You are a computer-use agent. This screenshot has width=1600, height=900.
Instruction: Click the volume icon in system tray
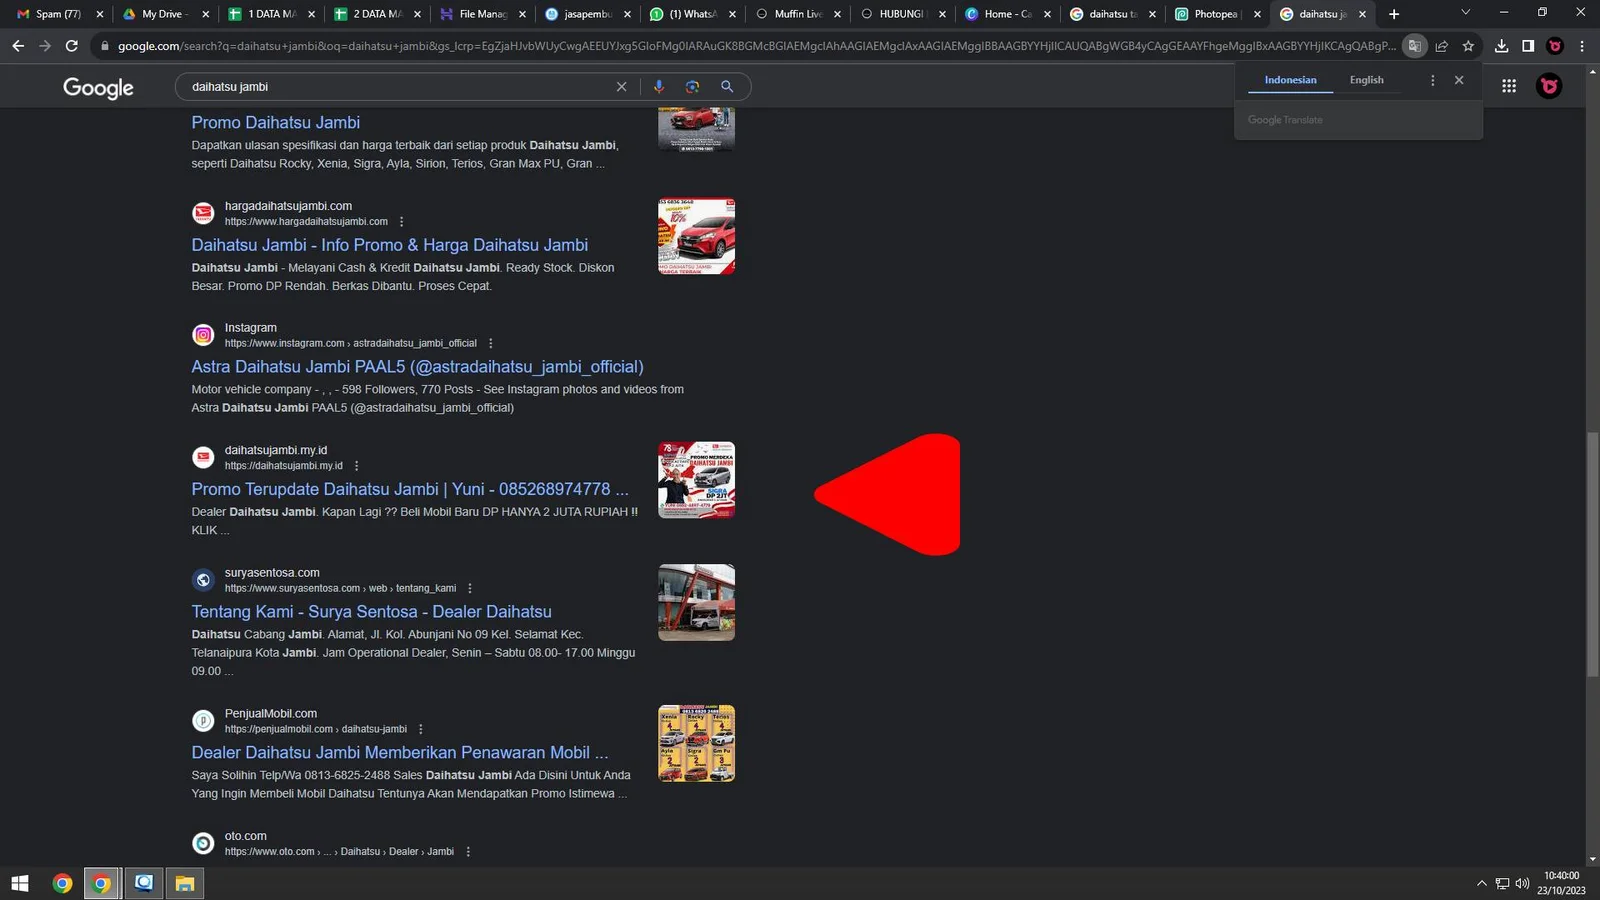1523,883
